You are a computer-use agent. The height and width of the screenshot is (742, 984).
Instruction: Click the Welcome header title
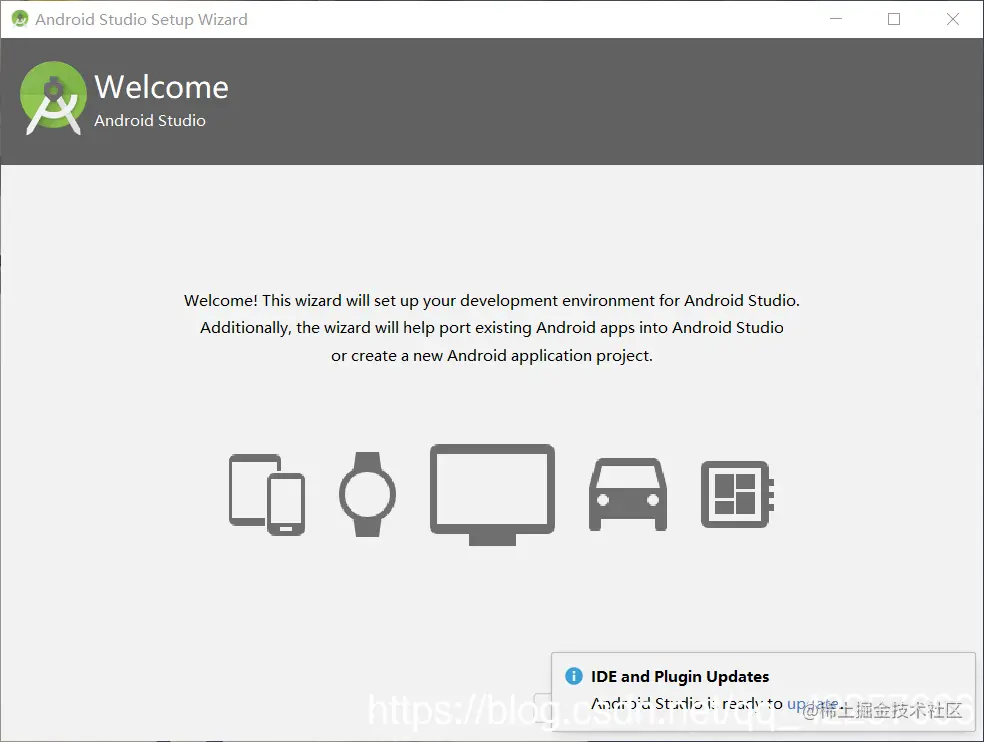pyautogui.click(x=161, y=87)
